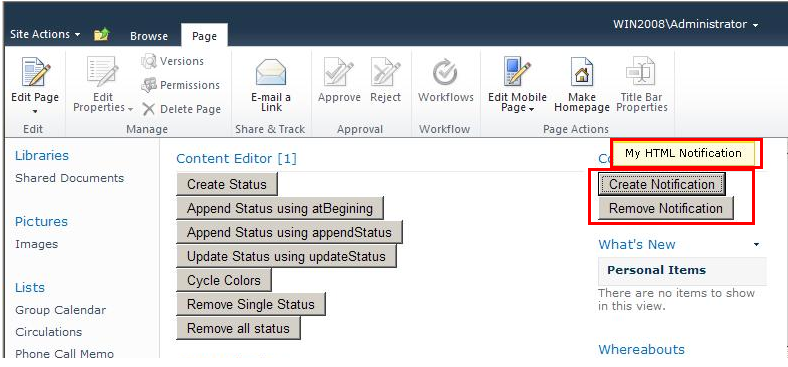Open Edit Properties icon in ribbon
This screenshot has width=788, height=367.
[103, 72]
